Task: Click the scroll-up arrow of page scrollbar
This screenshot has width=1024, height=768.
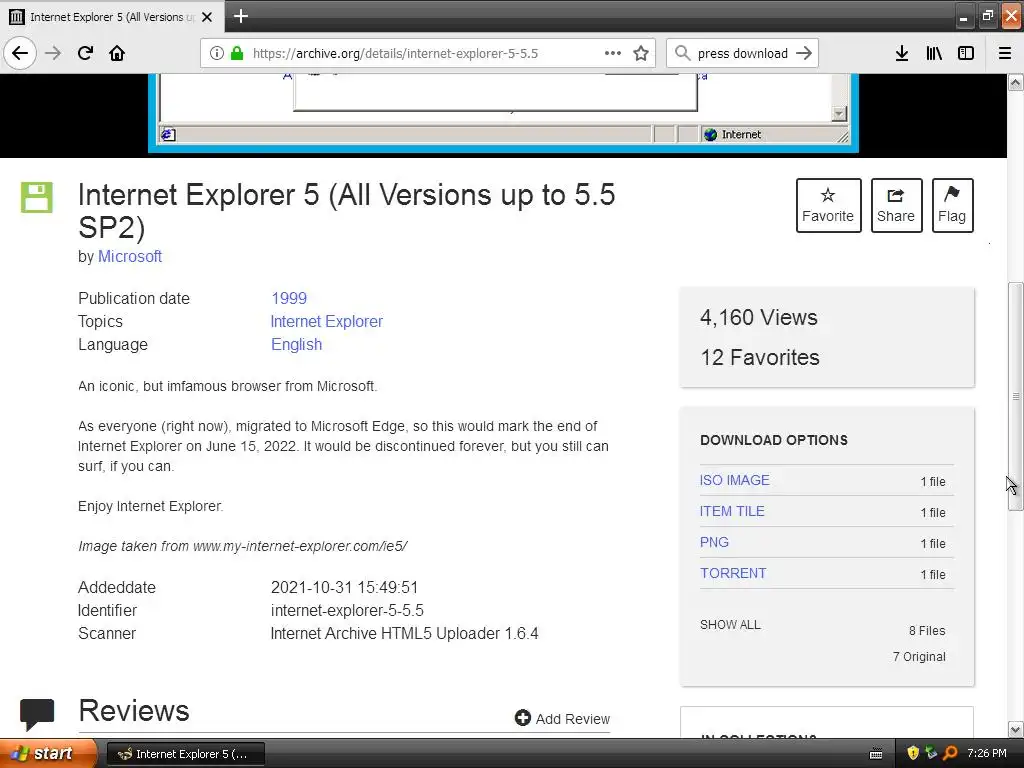Action: [1016, 82]
